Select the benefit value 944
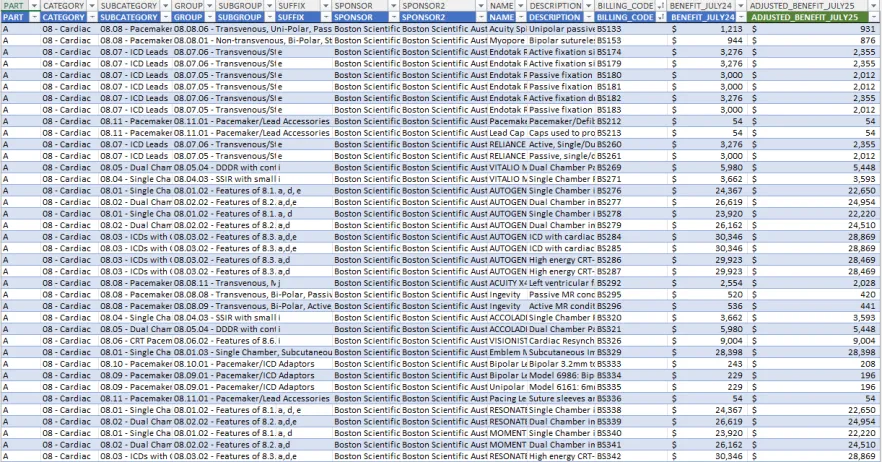Screen dimensions: 882x462 [x=708, y=41]
